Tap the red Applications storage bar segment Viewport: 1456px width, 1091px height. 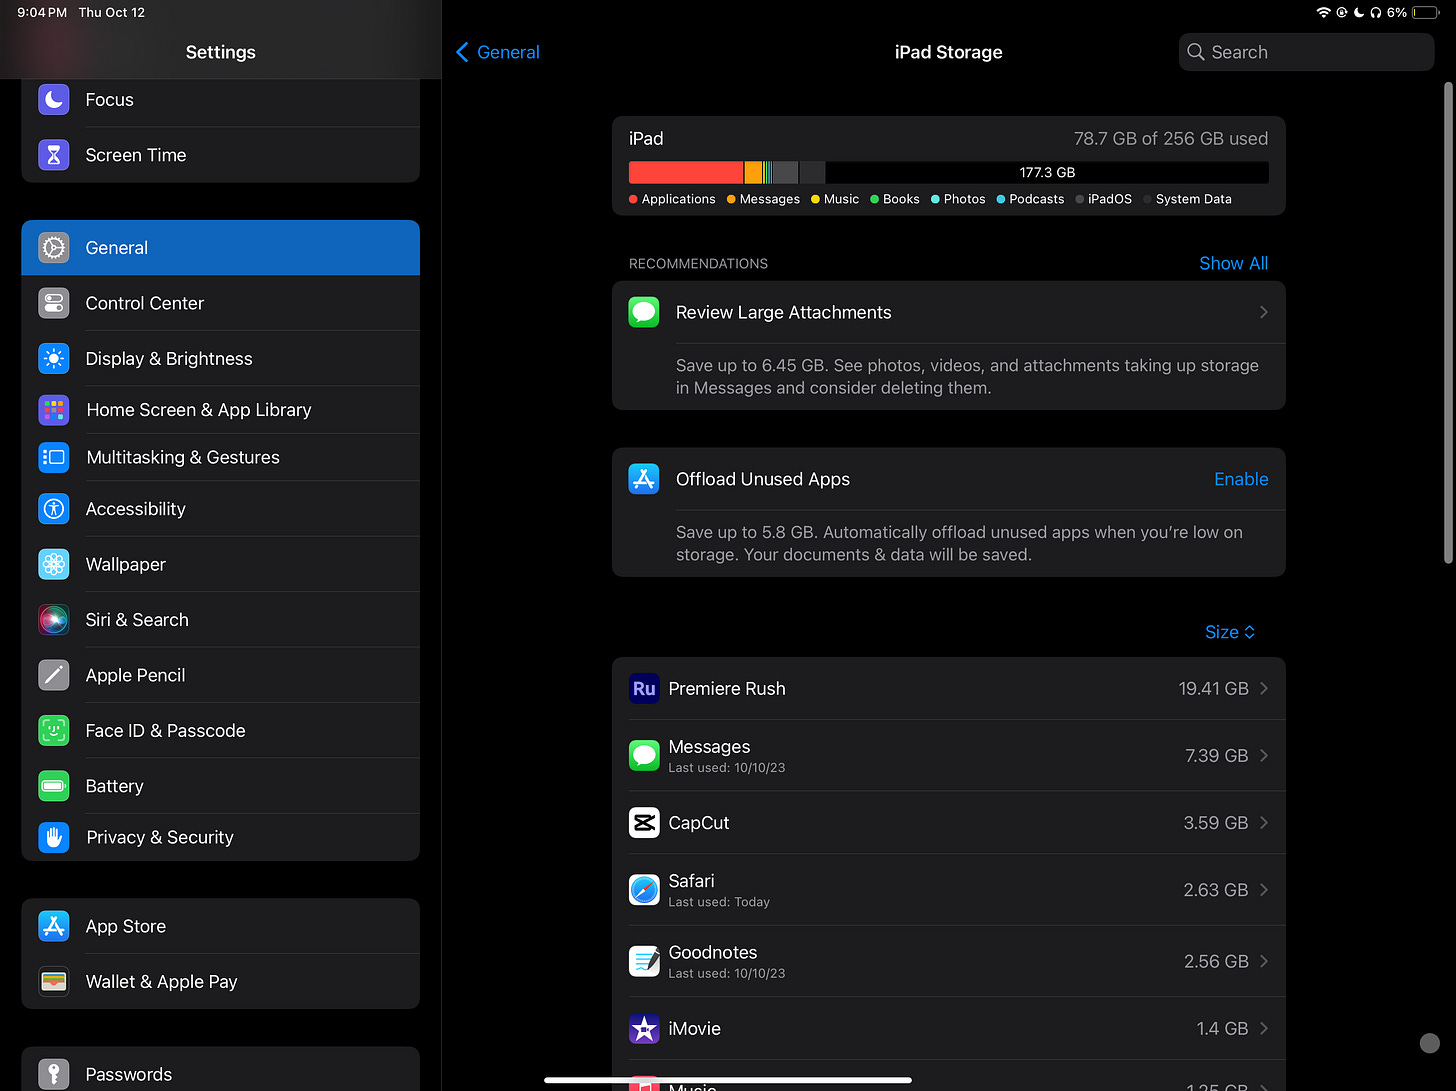pyautogui.click(x=686, y=172)
